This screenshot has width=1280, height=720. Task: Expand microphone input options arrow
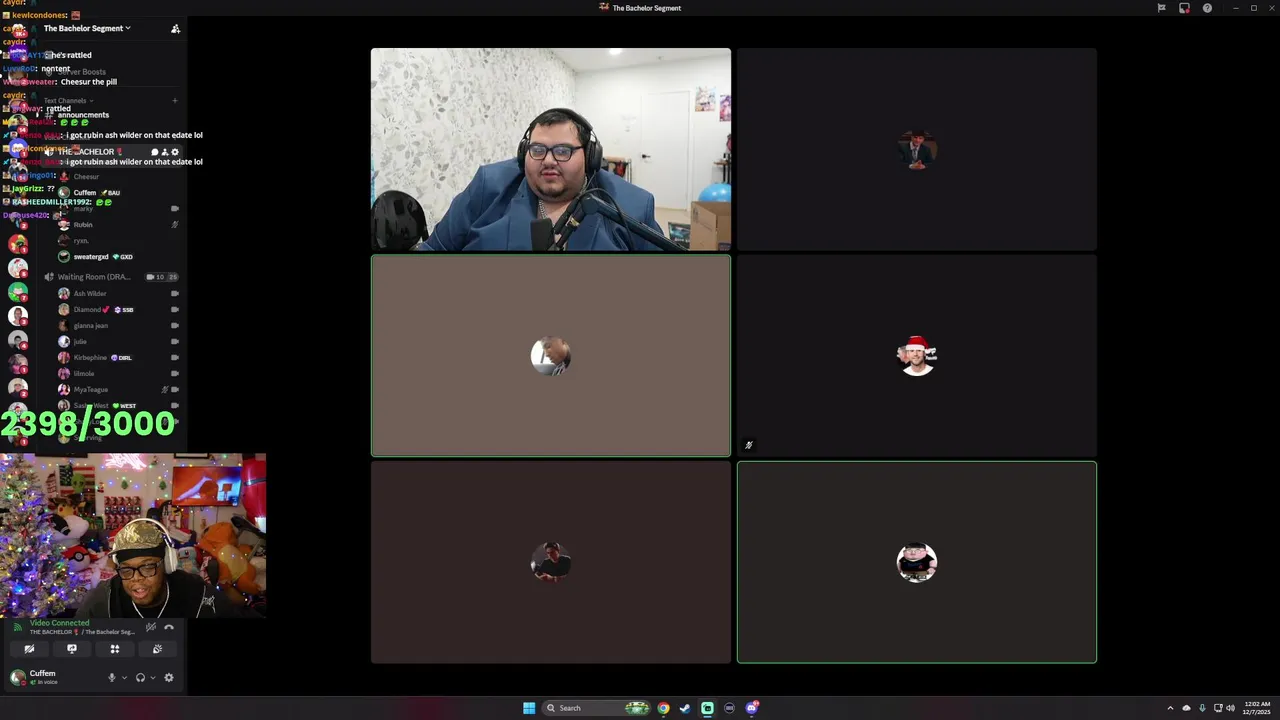(124, 677)
